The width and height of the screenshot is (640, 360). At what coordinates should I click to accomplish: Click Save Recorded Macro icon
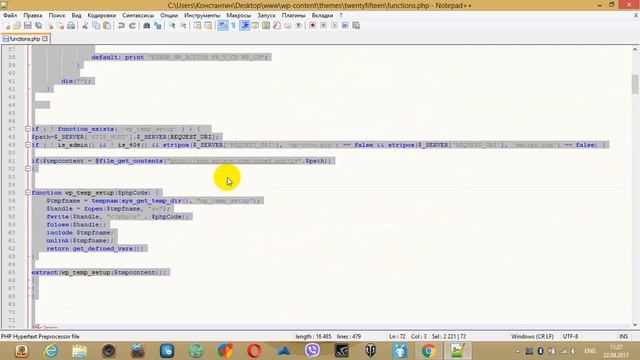[356, 26]
